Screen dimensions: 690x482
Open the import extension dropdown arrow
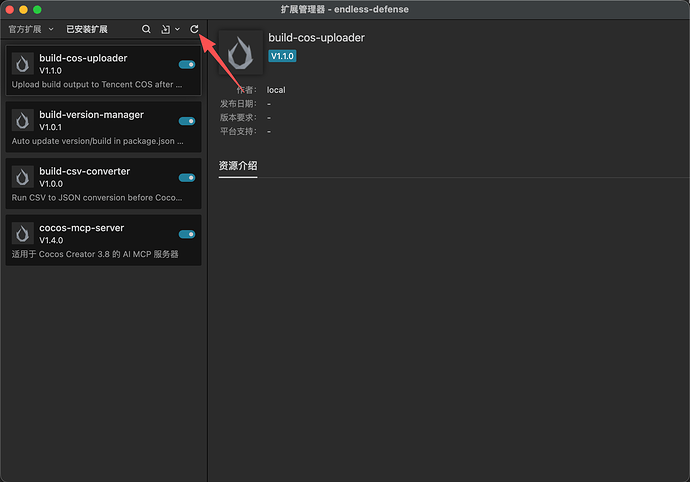[177, 29]
